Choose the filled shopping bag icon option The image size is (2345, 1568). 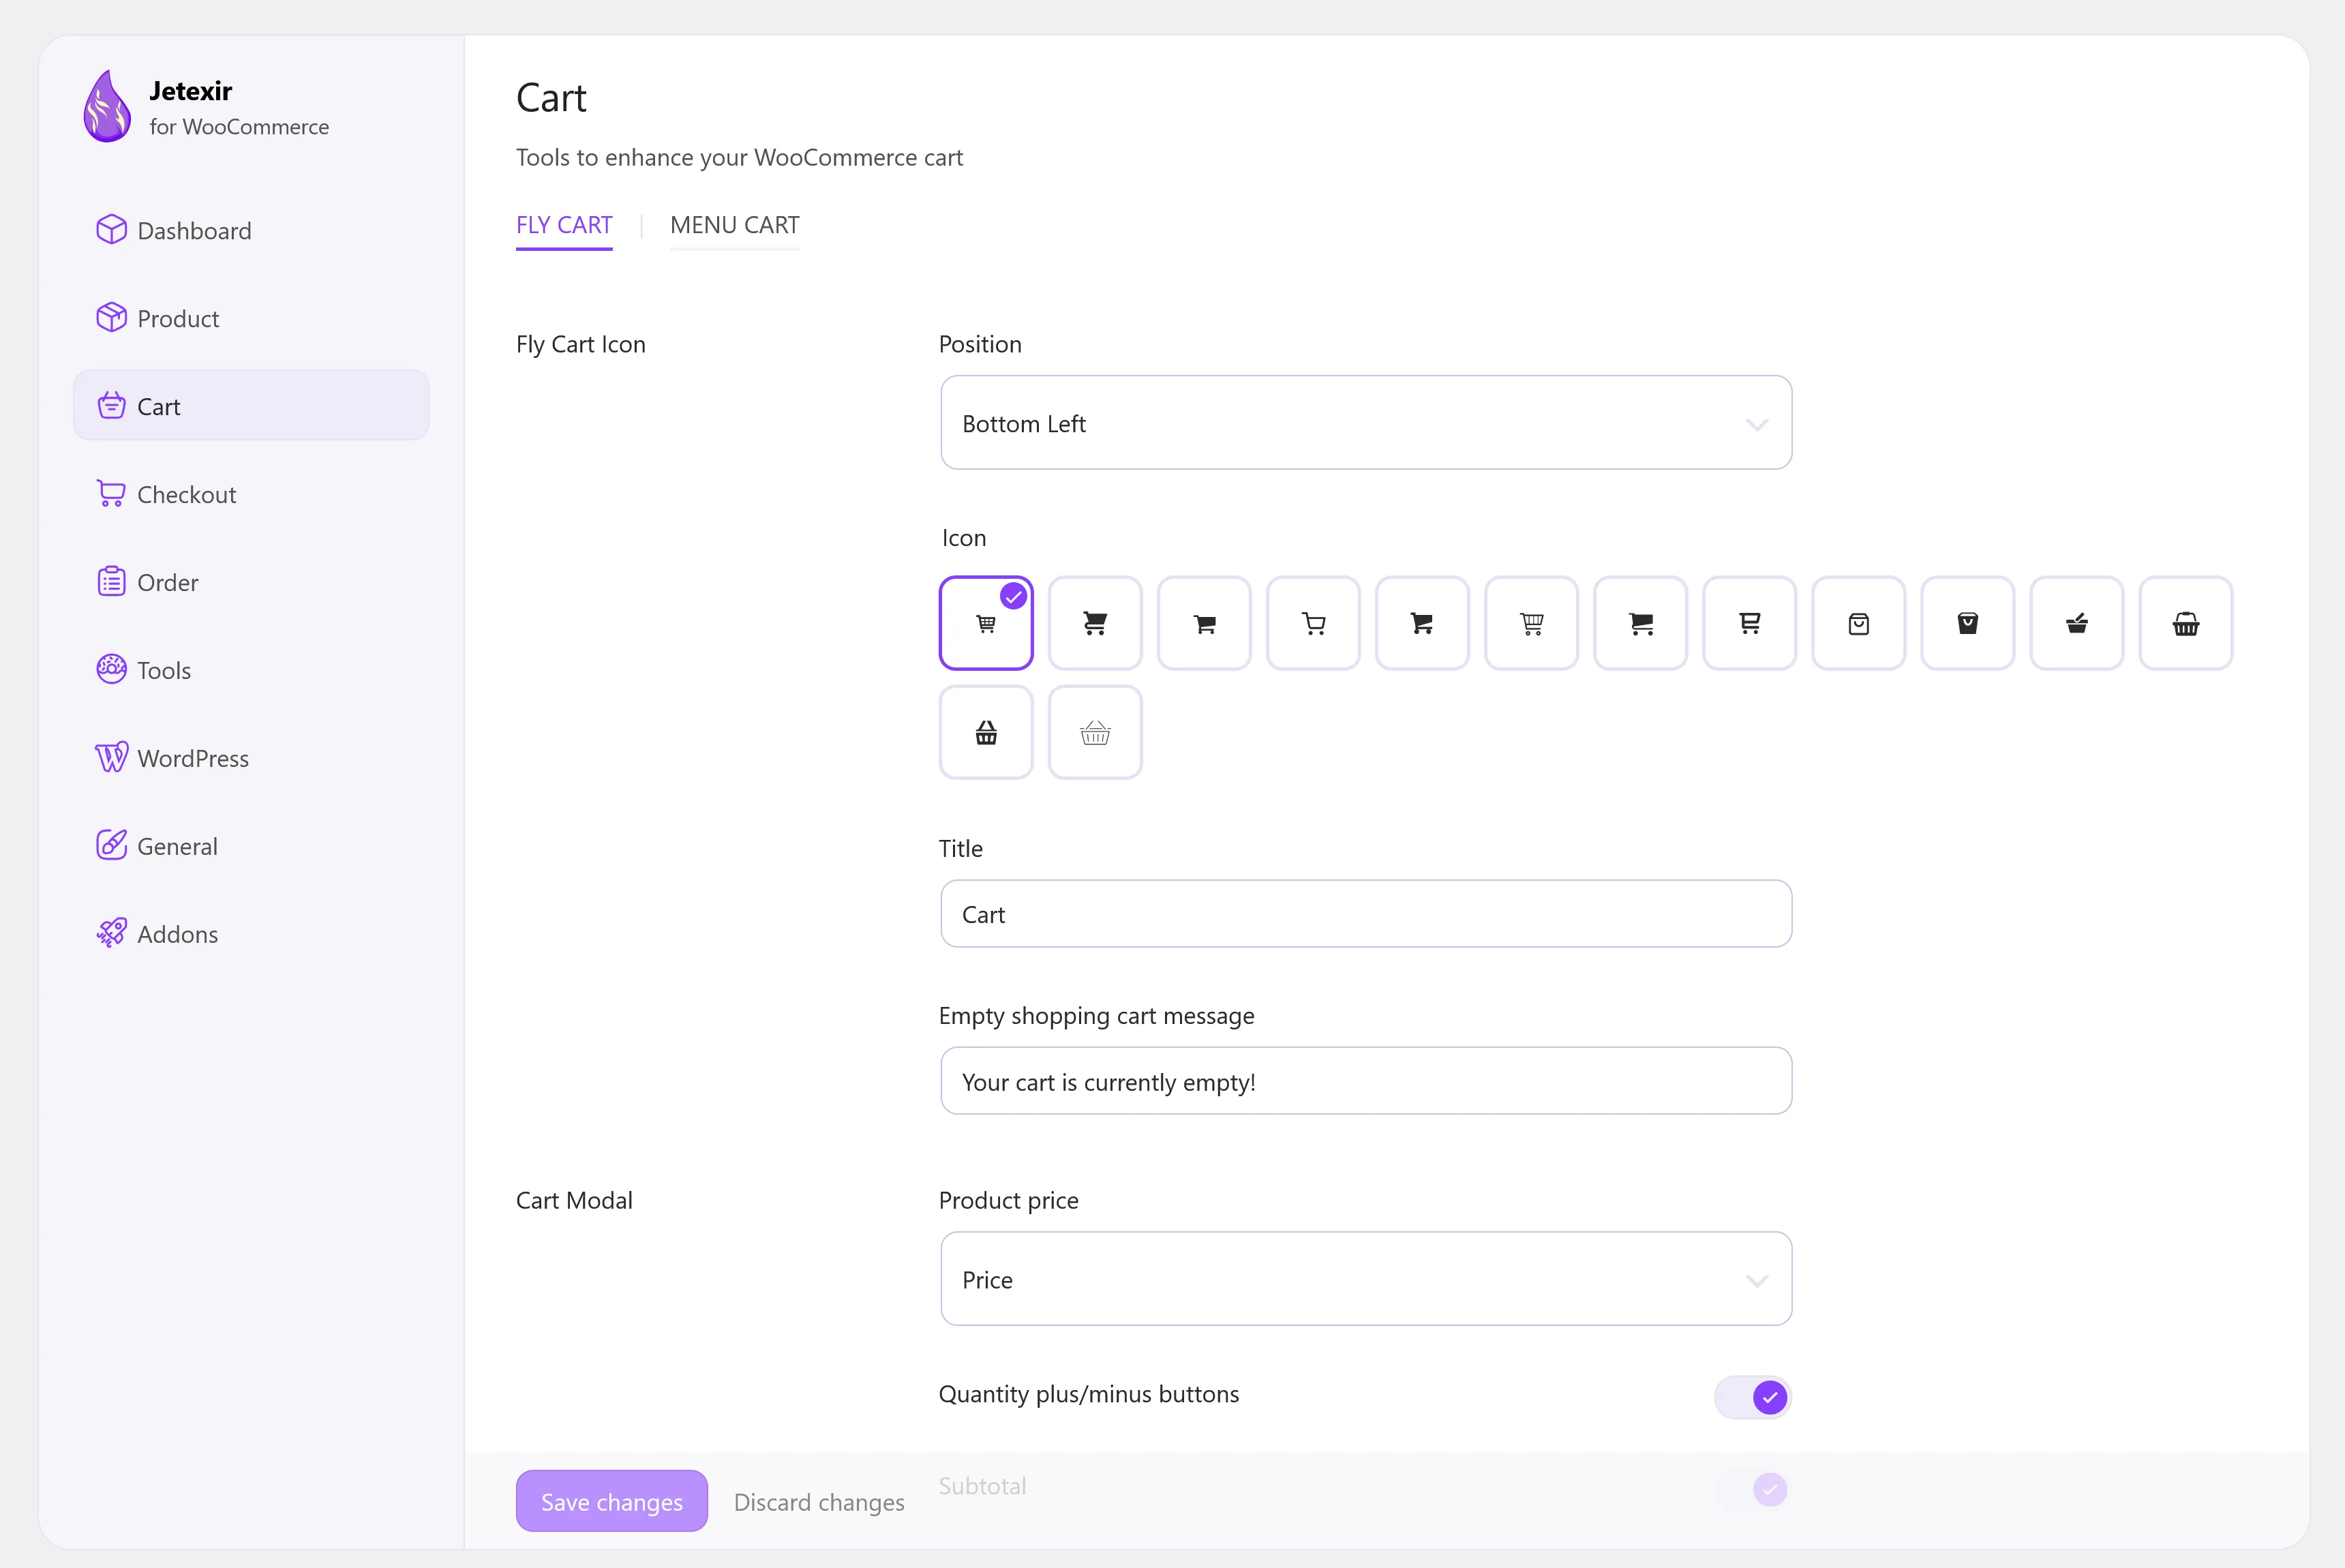[1967, 623]
